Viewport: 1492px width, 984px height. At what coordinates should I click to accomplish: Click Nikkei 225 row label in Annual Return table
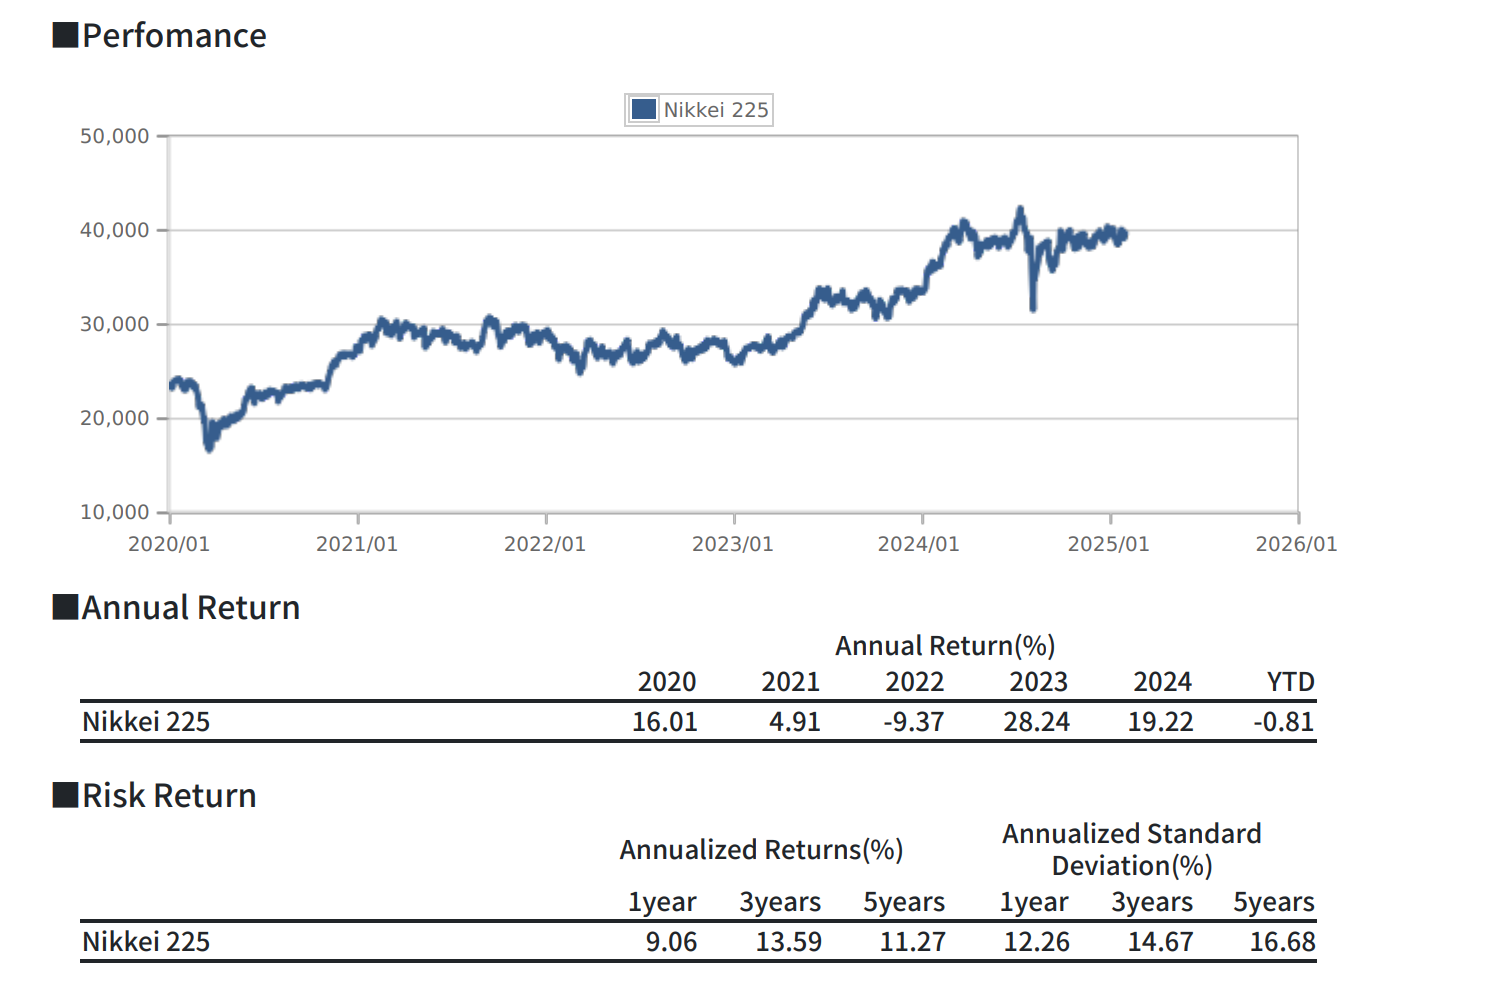click(146, 722)
